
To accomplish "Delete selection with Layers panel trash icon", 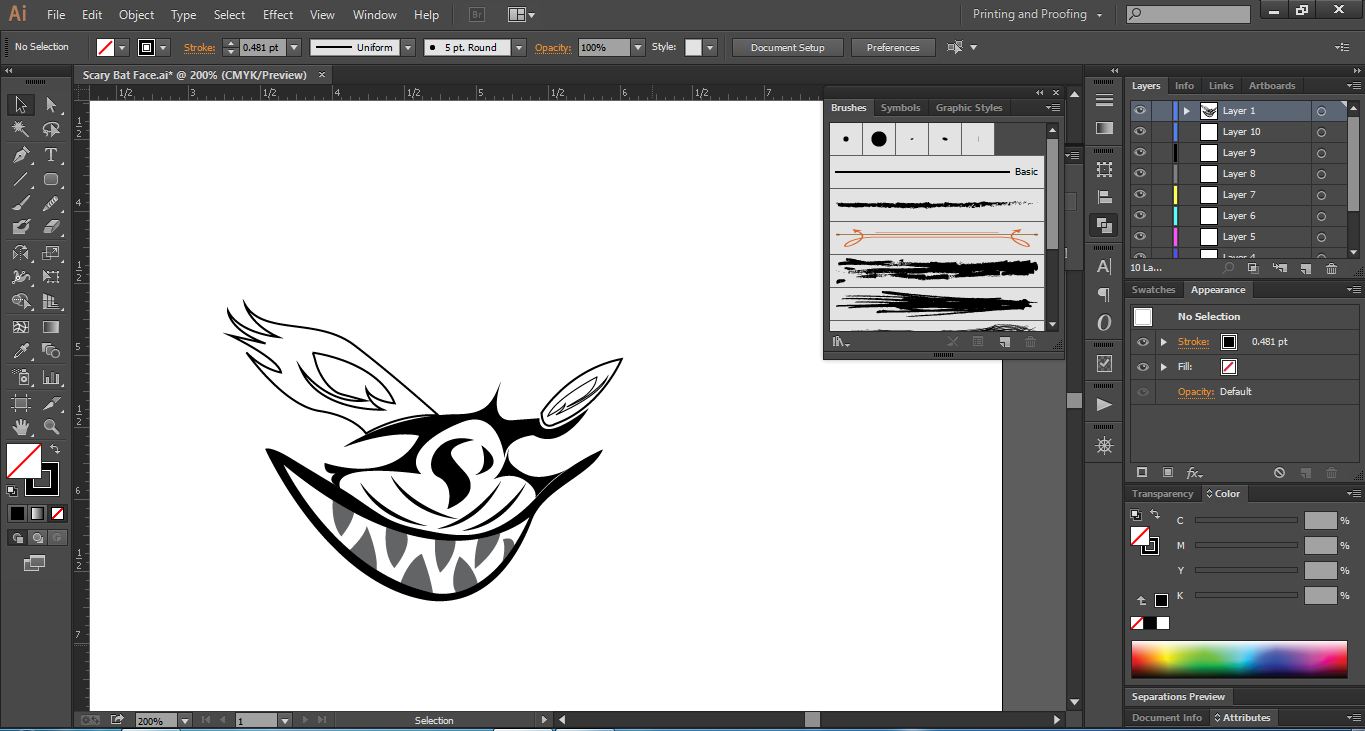I will [x=1331, y=268].
